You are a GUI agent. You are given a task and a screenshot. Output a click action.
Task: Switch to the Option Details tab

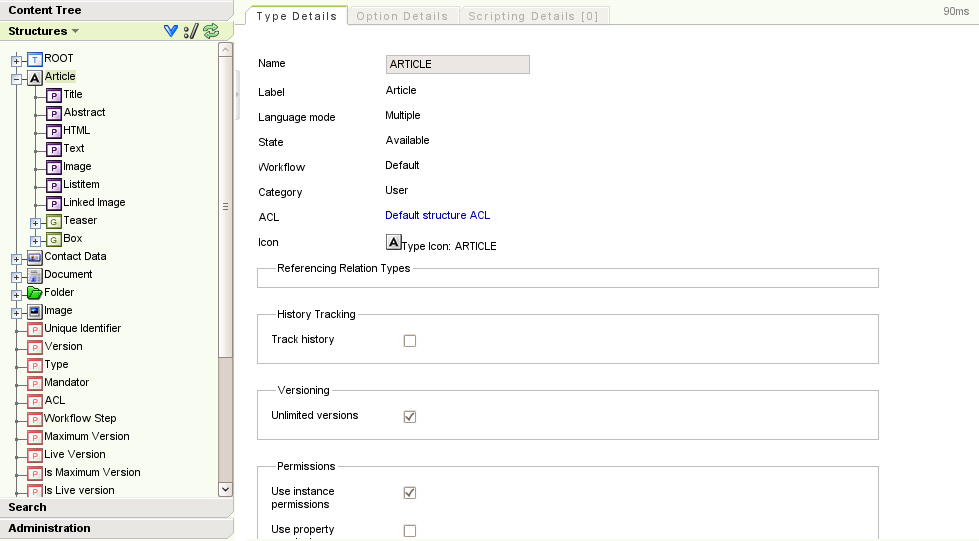402,16
